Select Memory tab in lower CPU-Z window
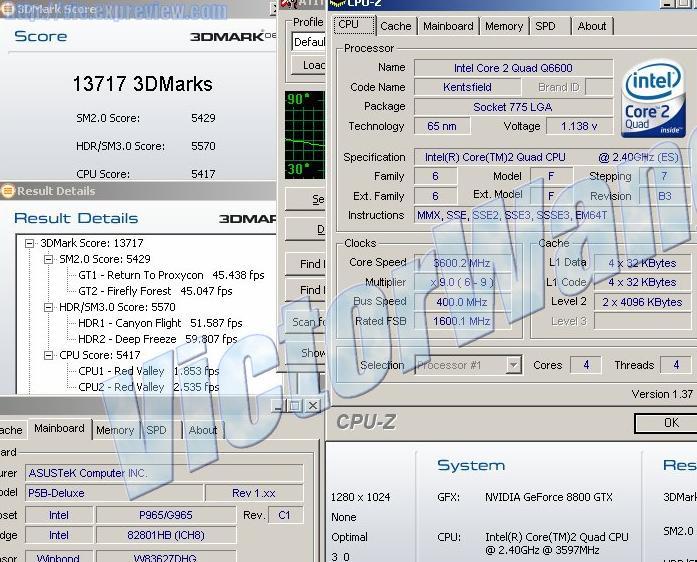The image size is (697, 562). click(116, 430)
